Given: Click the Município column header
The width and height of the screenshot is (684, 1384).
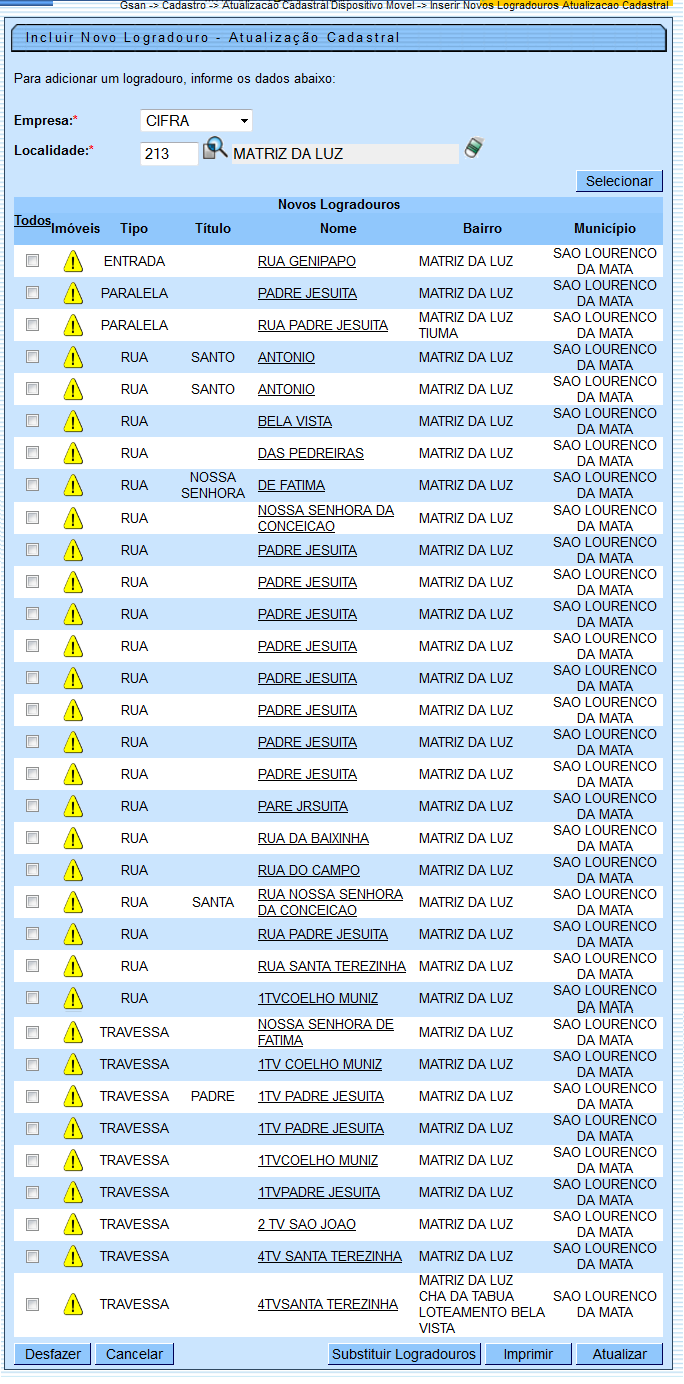Looking at the screenshot, I should pyautogui.click(x=605, y=228).
